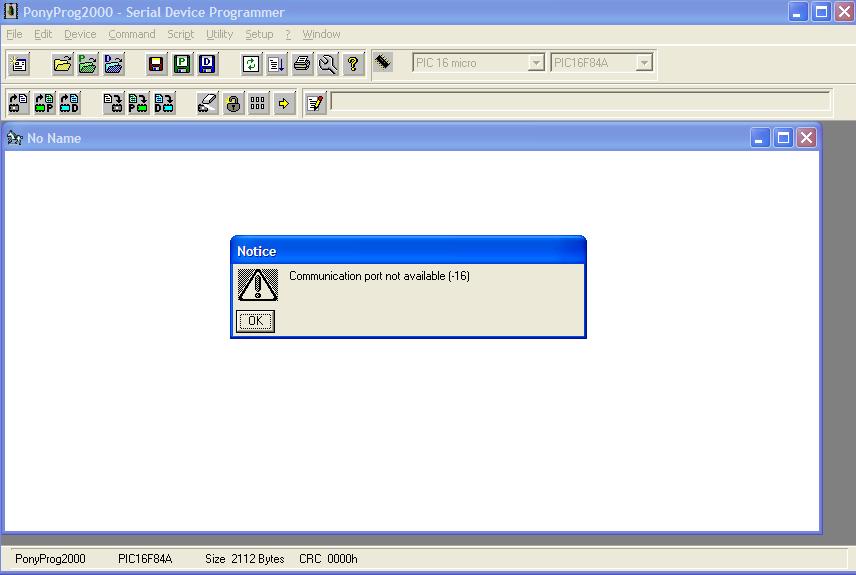This screenshot has height=575, width=856.
Task: Click CRC 0000h status entry
Action: tap(328, 559)
